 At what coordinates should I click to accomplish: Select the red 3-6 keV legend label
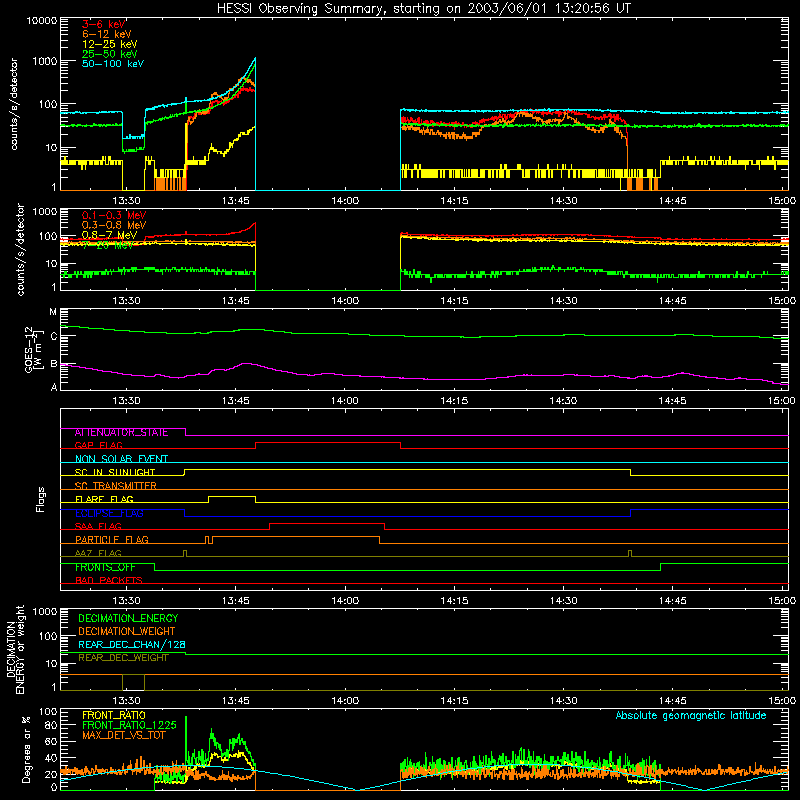[x=103, y=24]
